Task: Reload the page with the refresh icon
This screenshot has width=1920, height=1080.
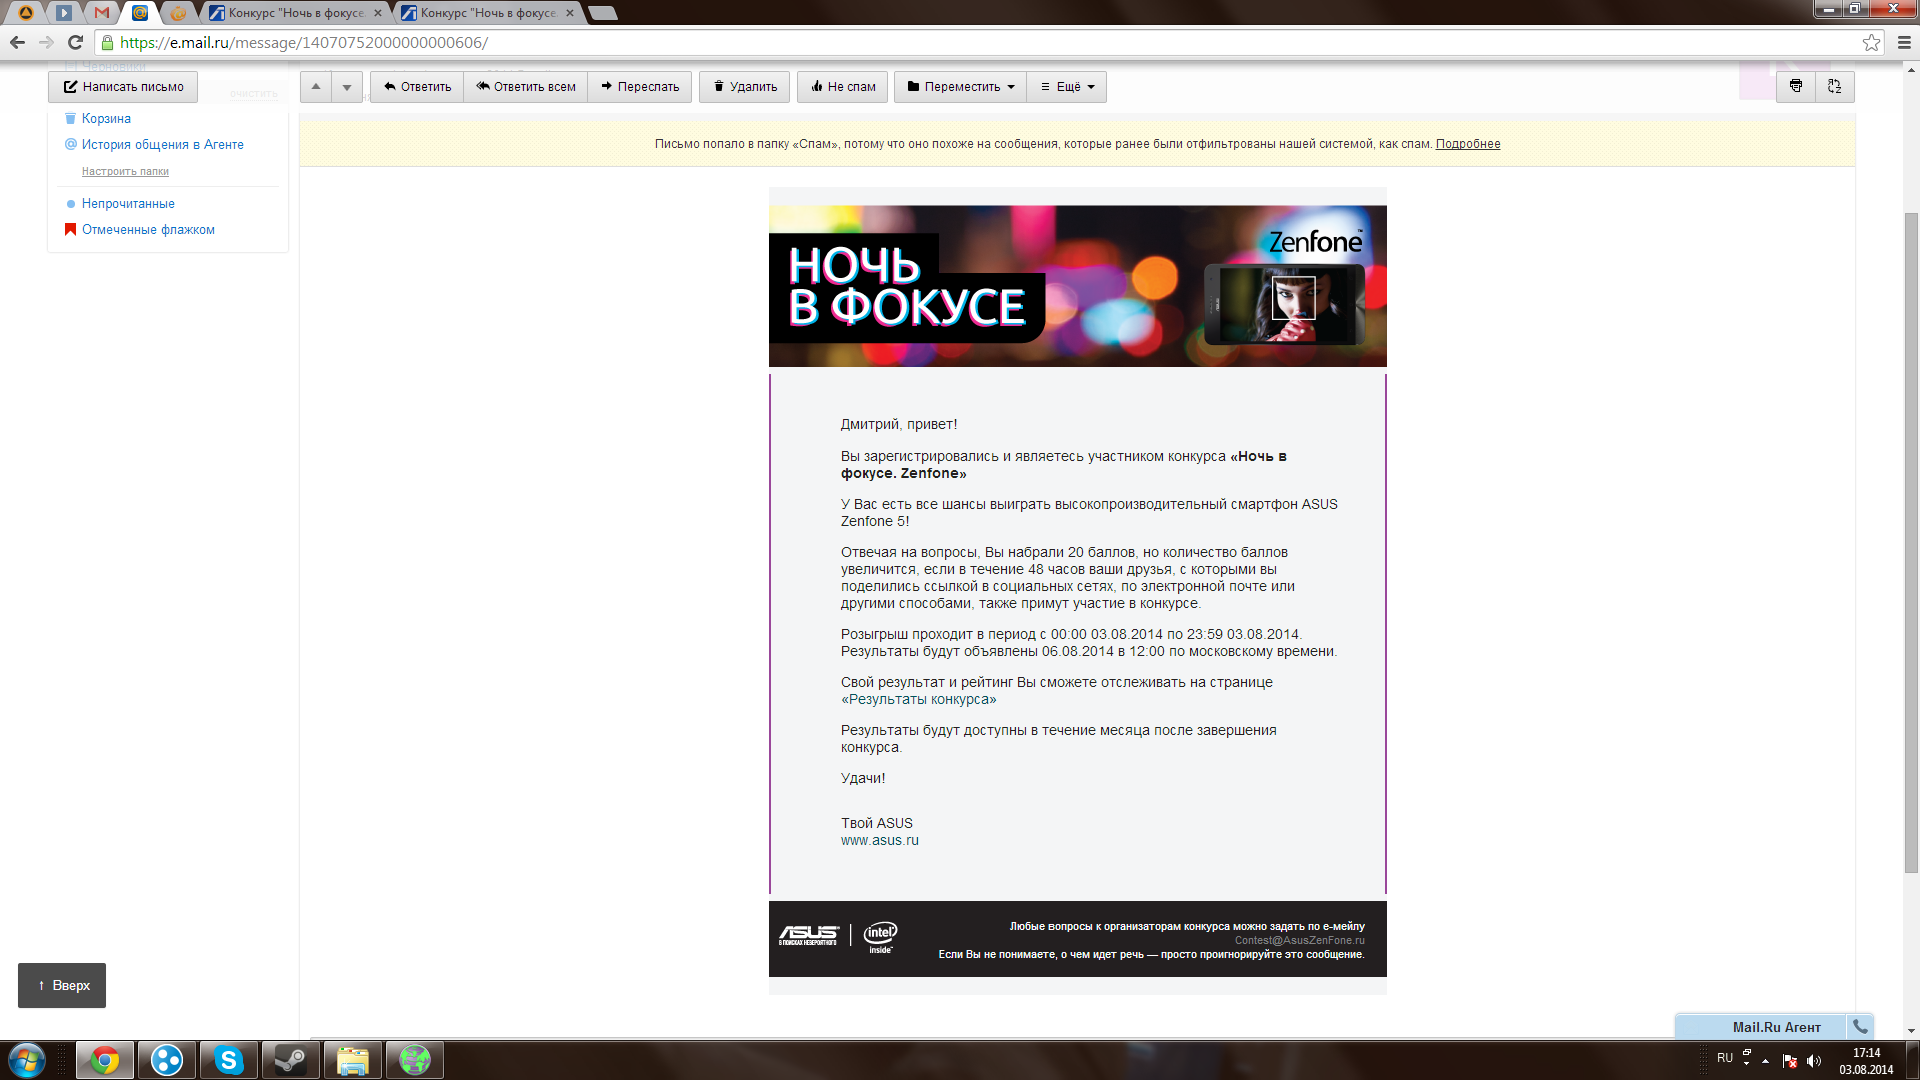Action: (75, 42)
